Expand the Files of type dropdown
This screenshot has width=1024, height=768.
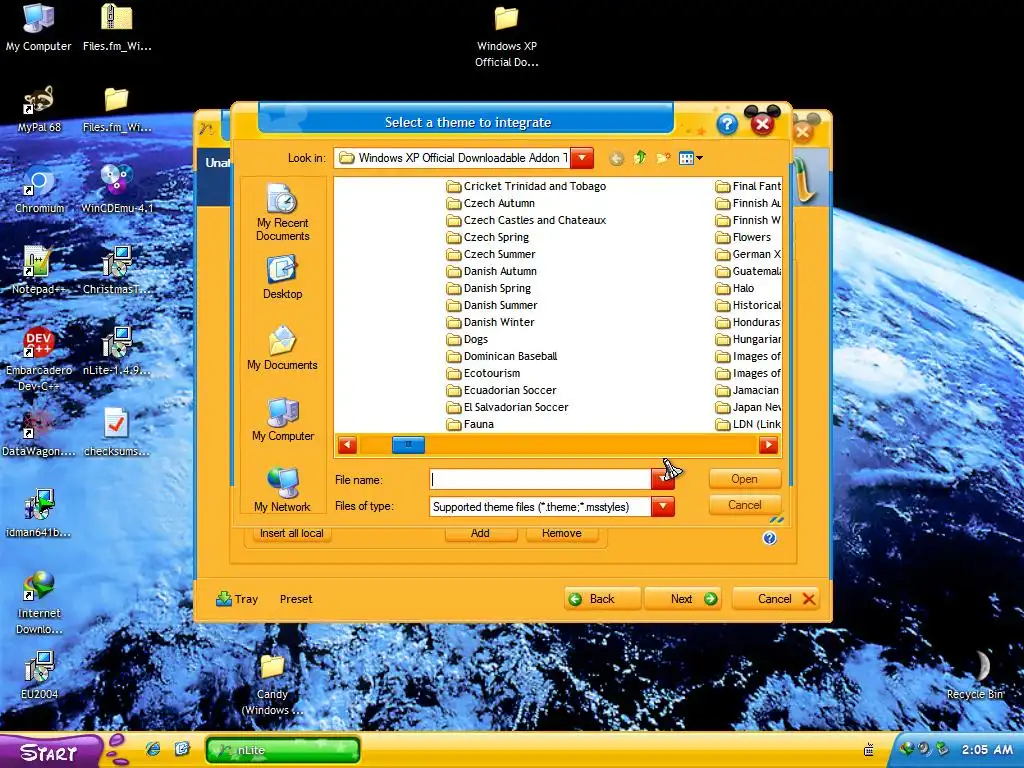662,507
